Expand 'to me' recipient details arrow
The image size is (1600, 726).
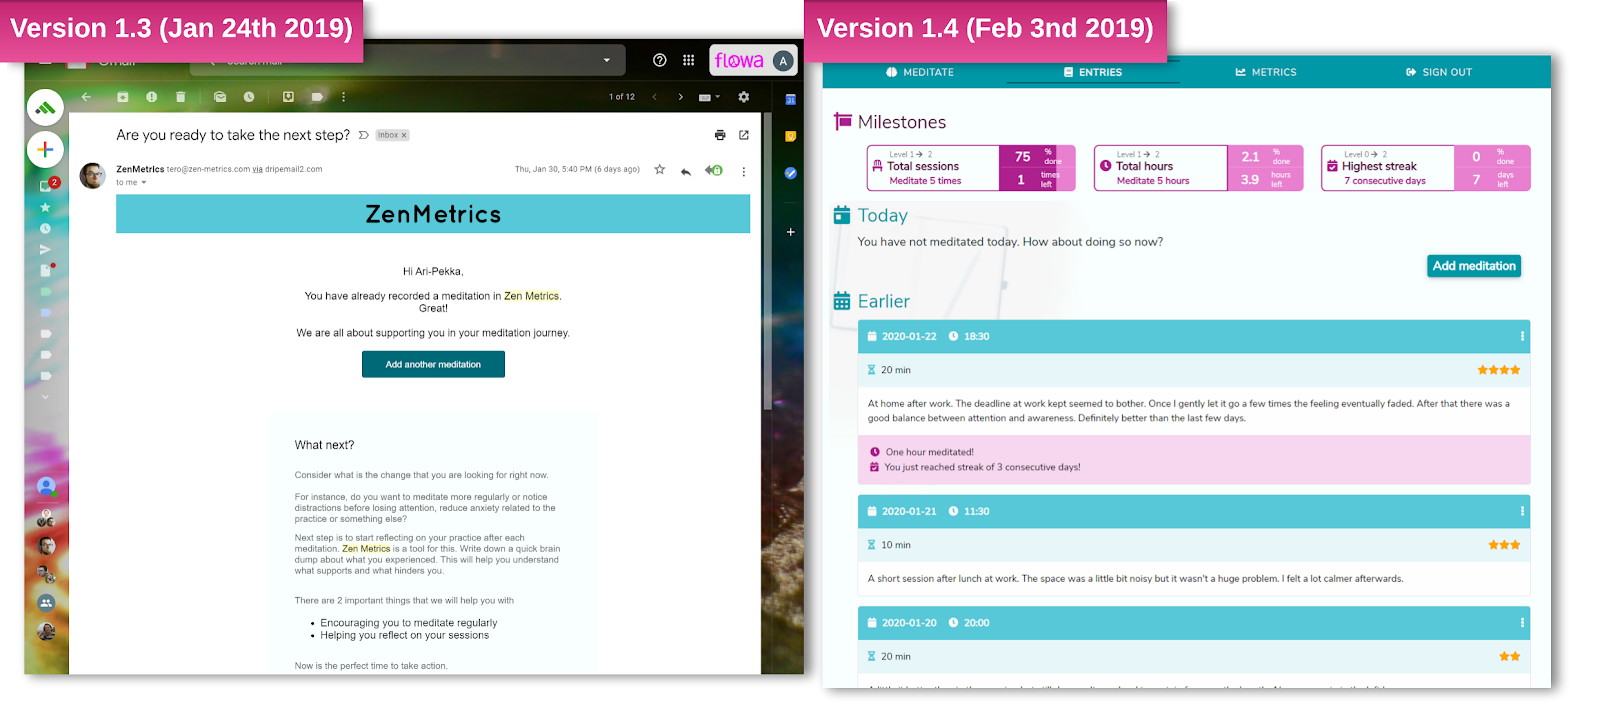coord(143,183)
